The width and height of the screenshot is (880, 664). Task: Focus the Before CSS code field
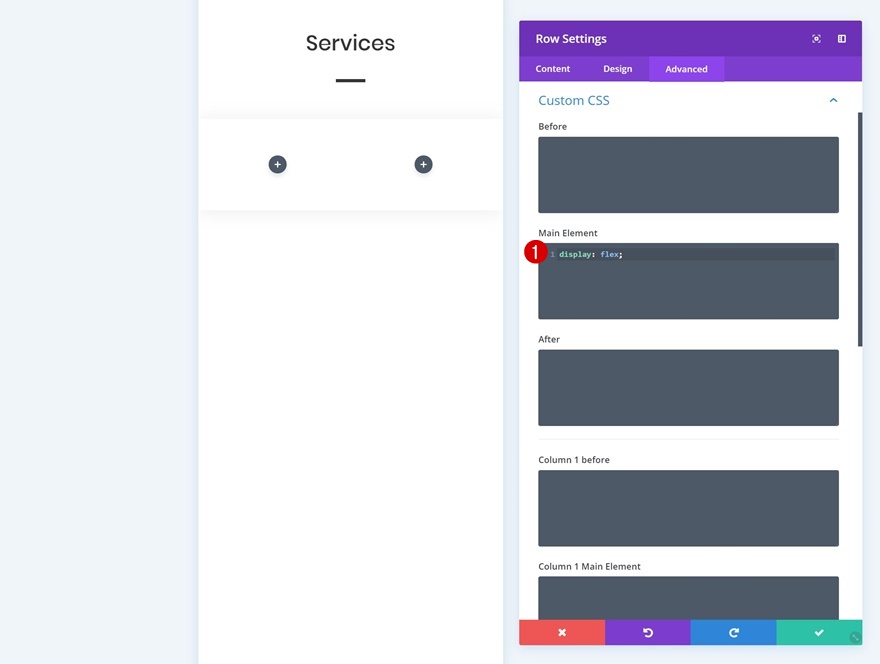click(688, 175)
